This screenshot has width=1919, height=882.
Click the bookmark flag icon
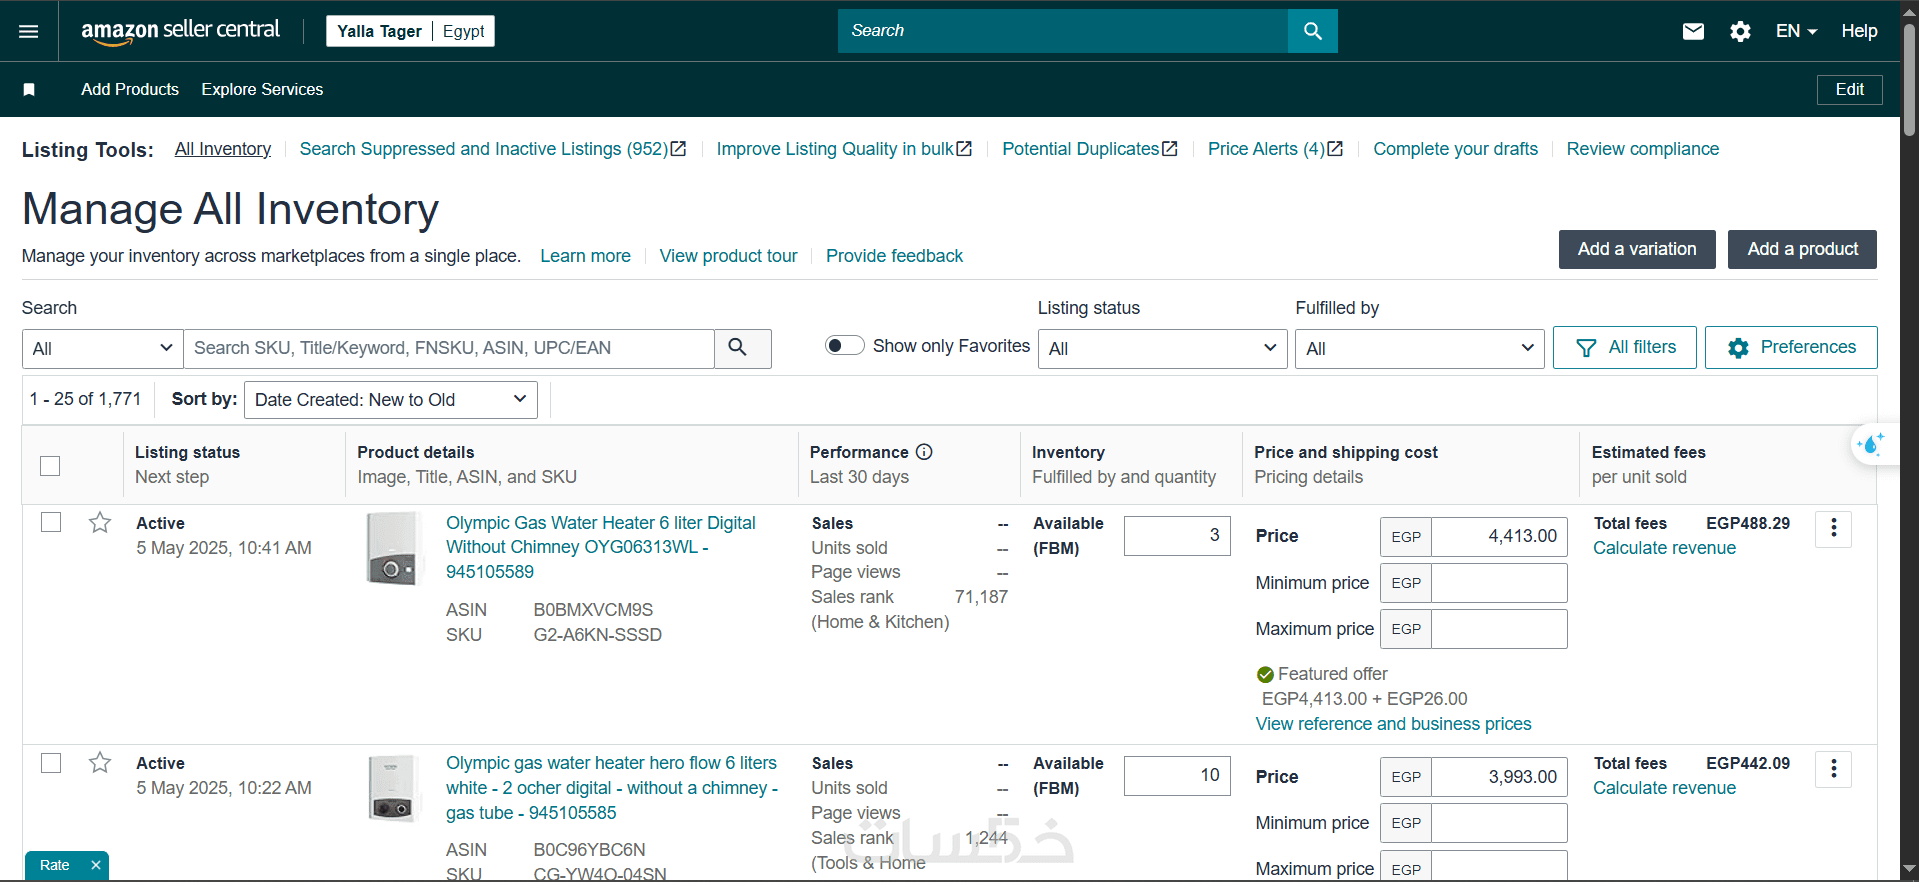(x=29, y=90)
